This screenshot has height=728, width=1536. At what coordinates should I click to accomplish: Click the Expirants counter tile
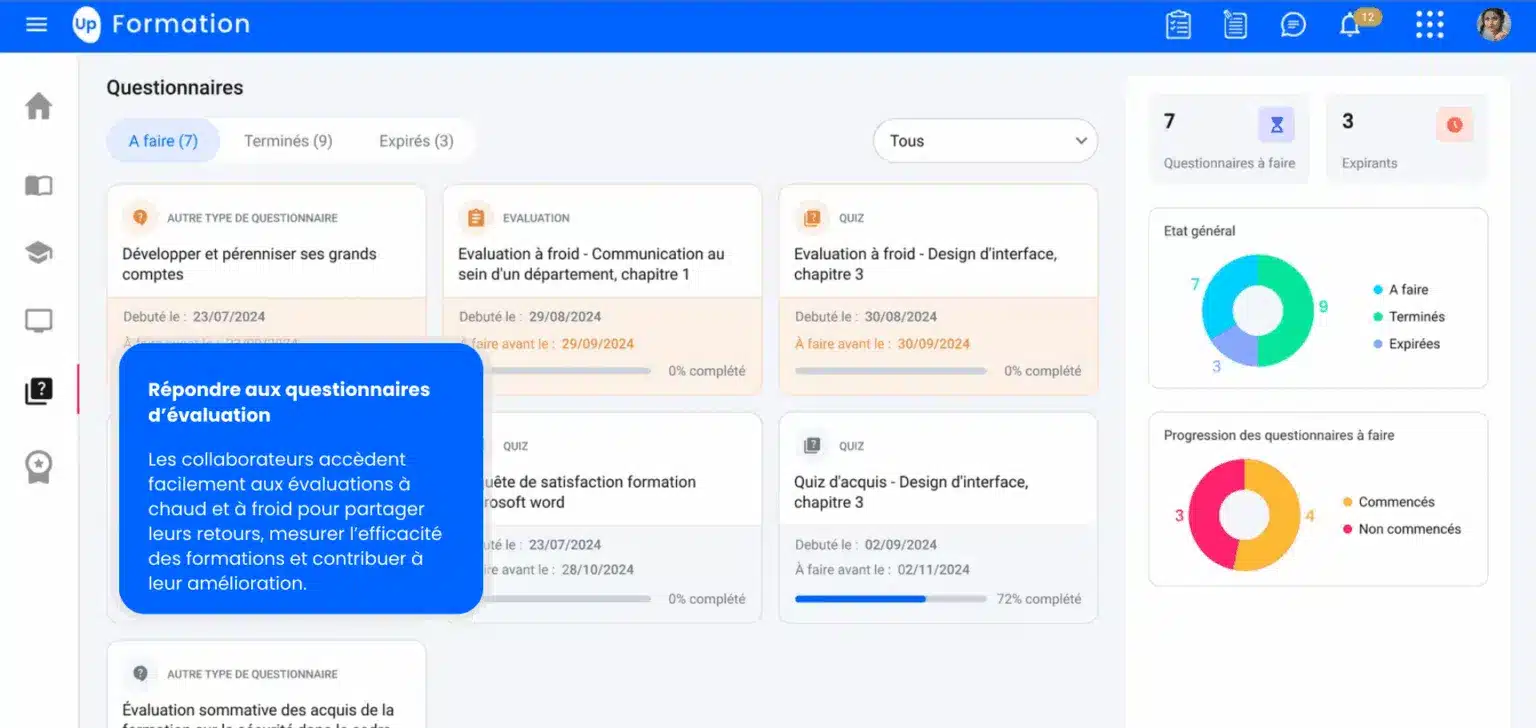pos(1406,139)
